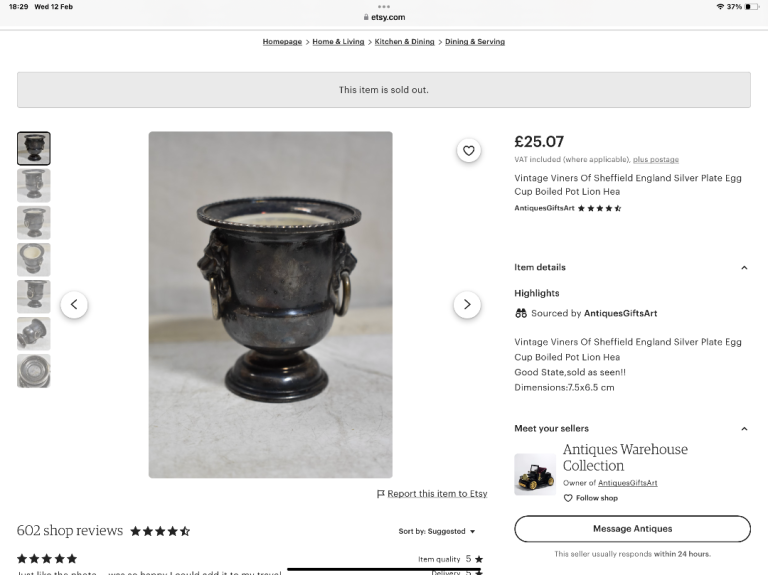Image resolution: width=768 pixels, height=575 pixels.
Task: Show next product photo with right arrow
Action: (x=467, y=305)
